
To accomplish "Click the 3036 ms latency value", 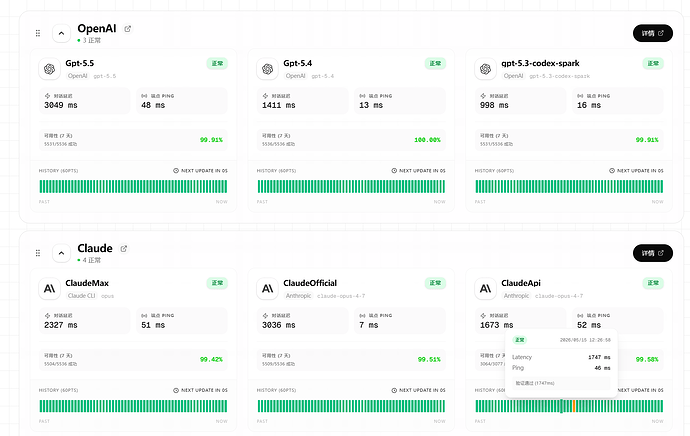I will point(279,325).
